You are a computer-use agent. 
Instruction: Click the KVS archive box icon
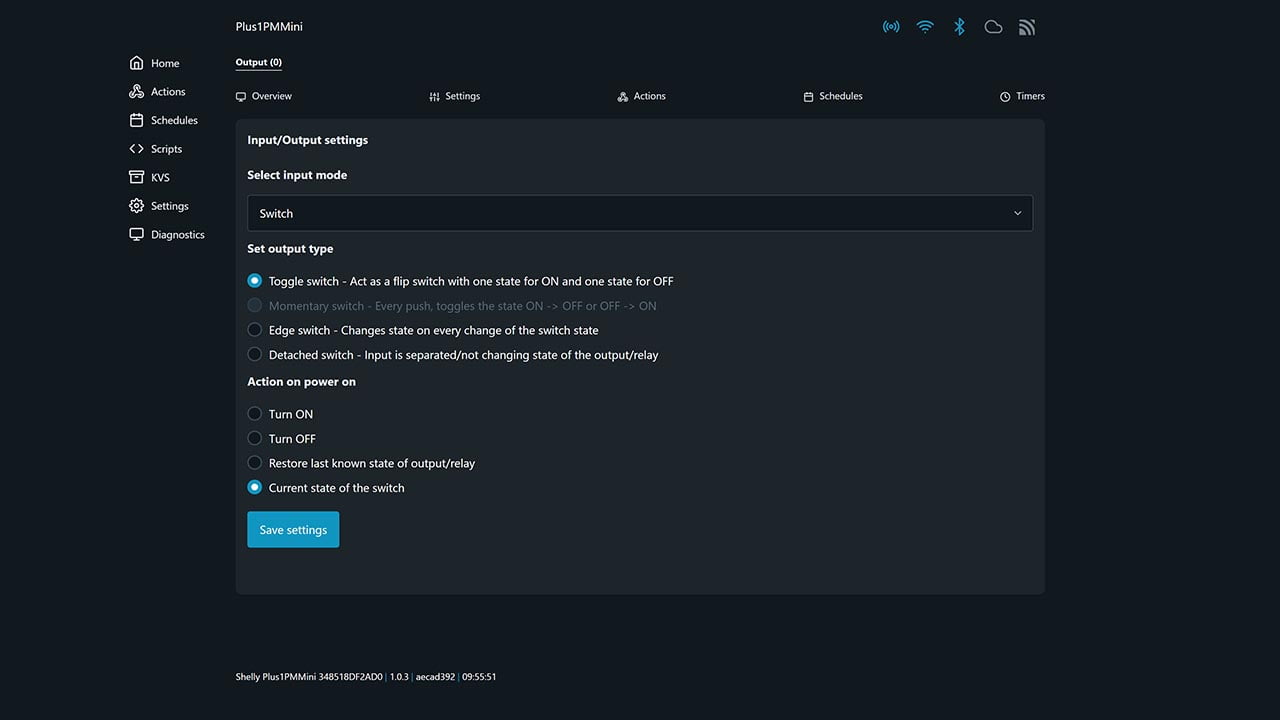[x=137, y=177]
